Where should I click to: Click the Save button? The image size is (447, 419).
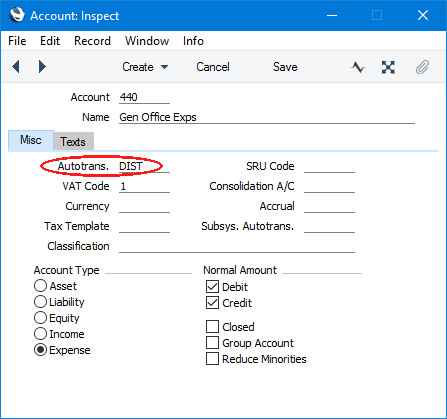(x=285, y=67)
